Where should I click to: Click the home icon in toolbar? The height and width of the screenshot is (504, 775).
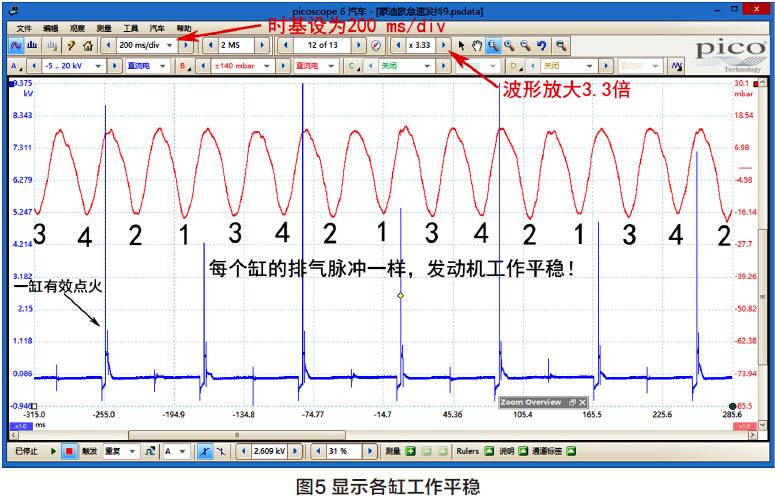(88, 45)
